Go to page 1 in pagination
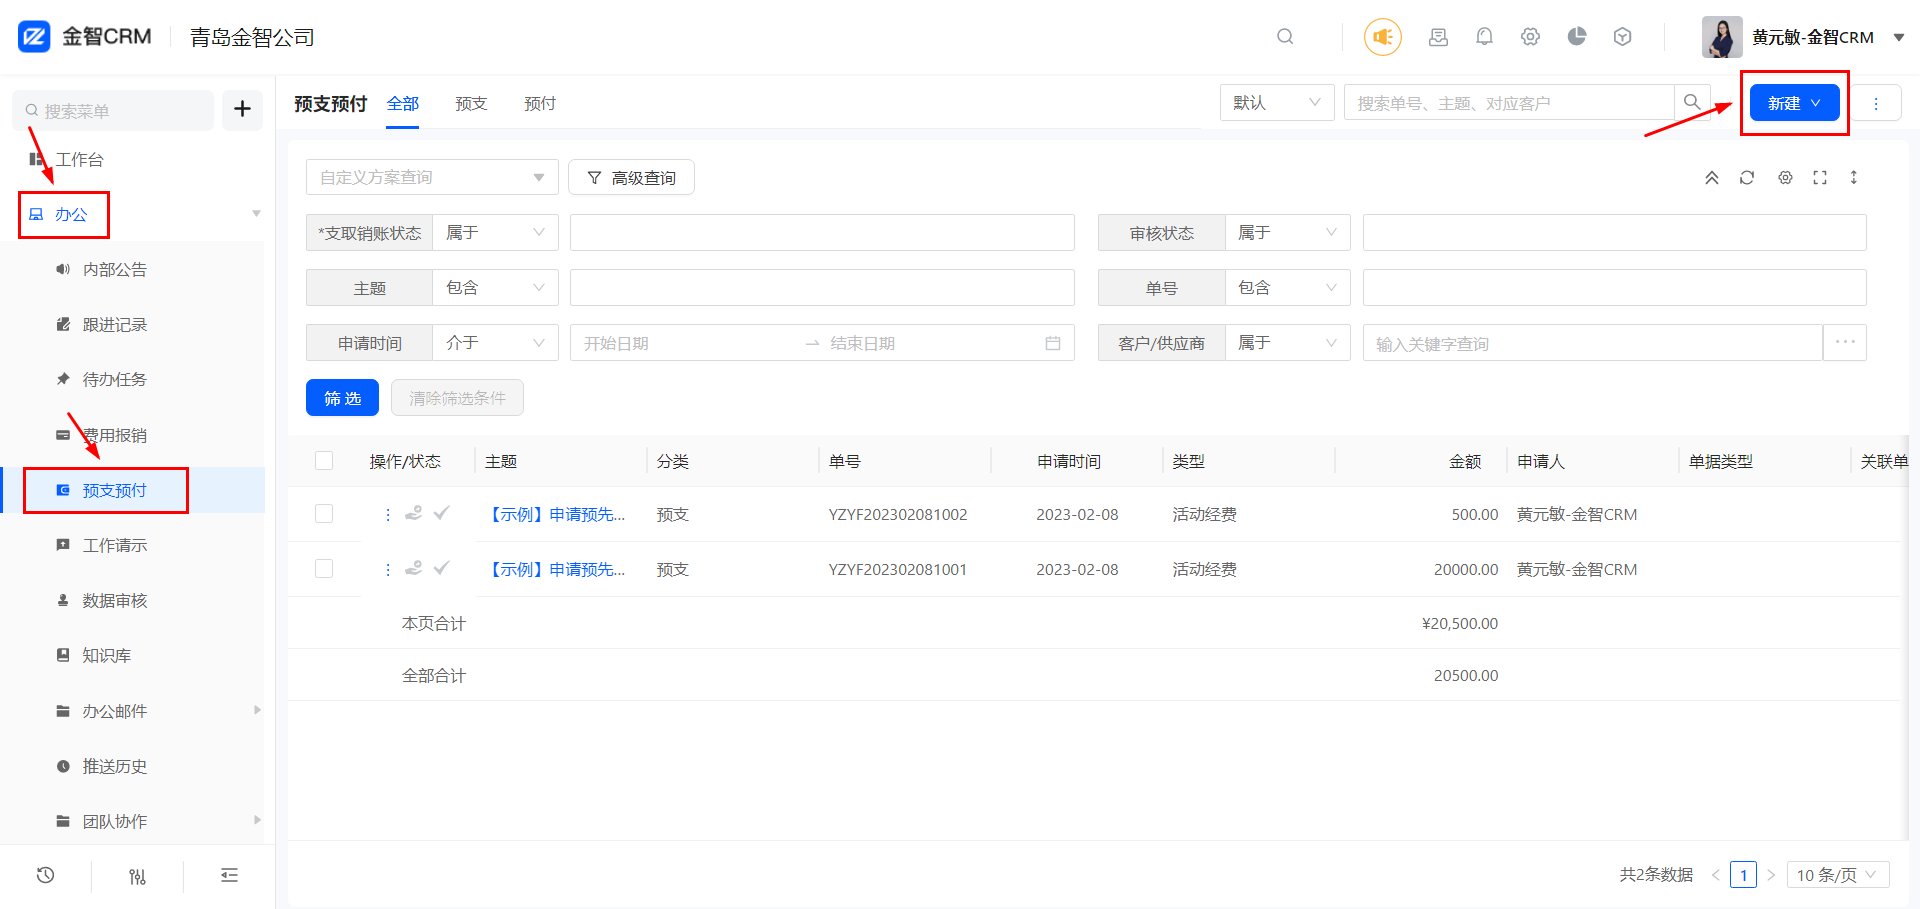Image resolution: width=1920 pixels, height=909 pixels. tap(1743, 875)
